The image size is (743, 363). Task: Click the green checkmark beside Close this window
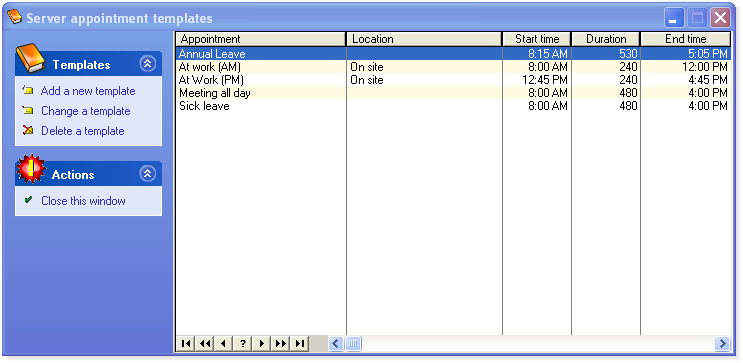tap(28, 200)
